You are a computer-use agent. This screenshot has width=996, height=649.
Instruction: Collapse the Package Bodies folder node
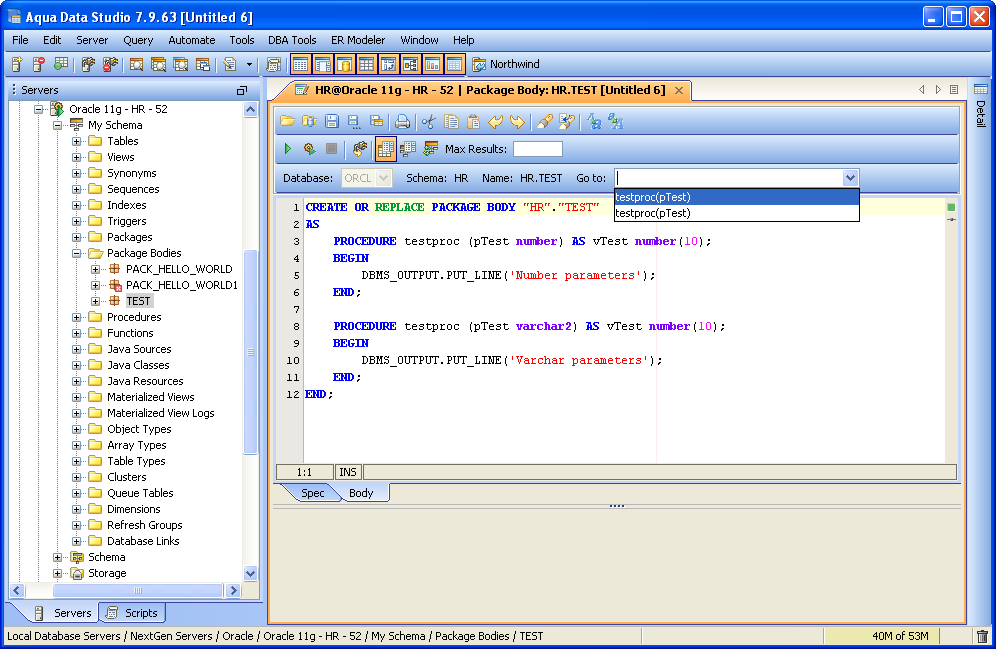tap(77, 253)
